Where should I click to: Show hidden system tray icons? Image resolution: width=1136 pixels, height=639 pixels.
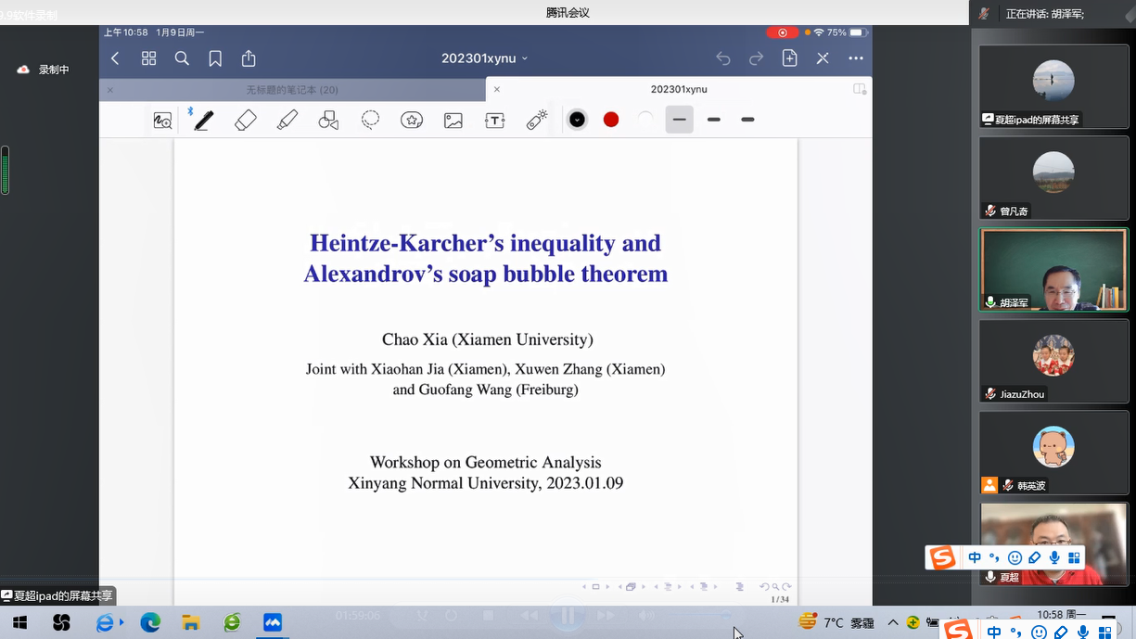click(x=893, y=622)
